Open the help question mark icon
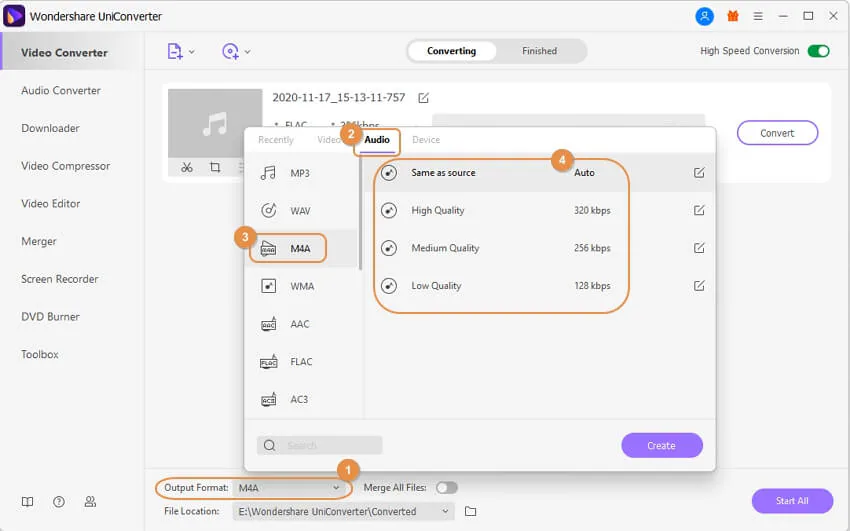The image size is (850, 531). coord(59,502)
